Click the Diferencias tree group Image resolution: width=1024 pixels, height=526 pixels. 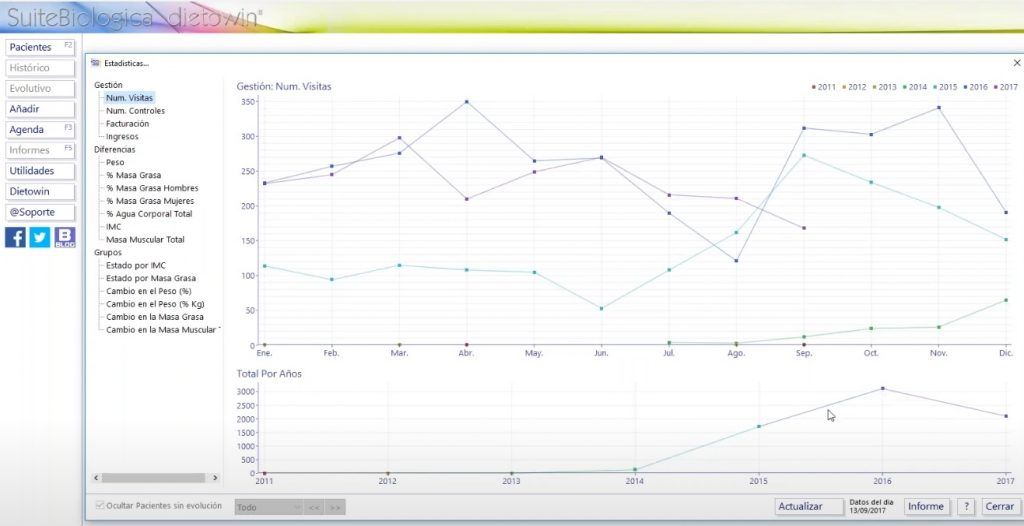(x=114, y=150)
